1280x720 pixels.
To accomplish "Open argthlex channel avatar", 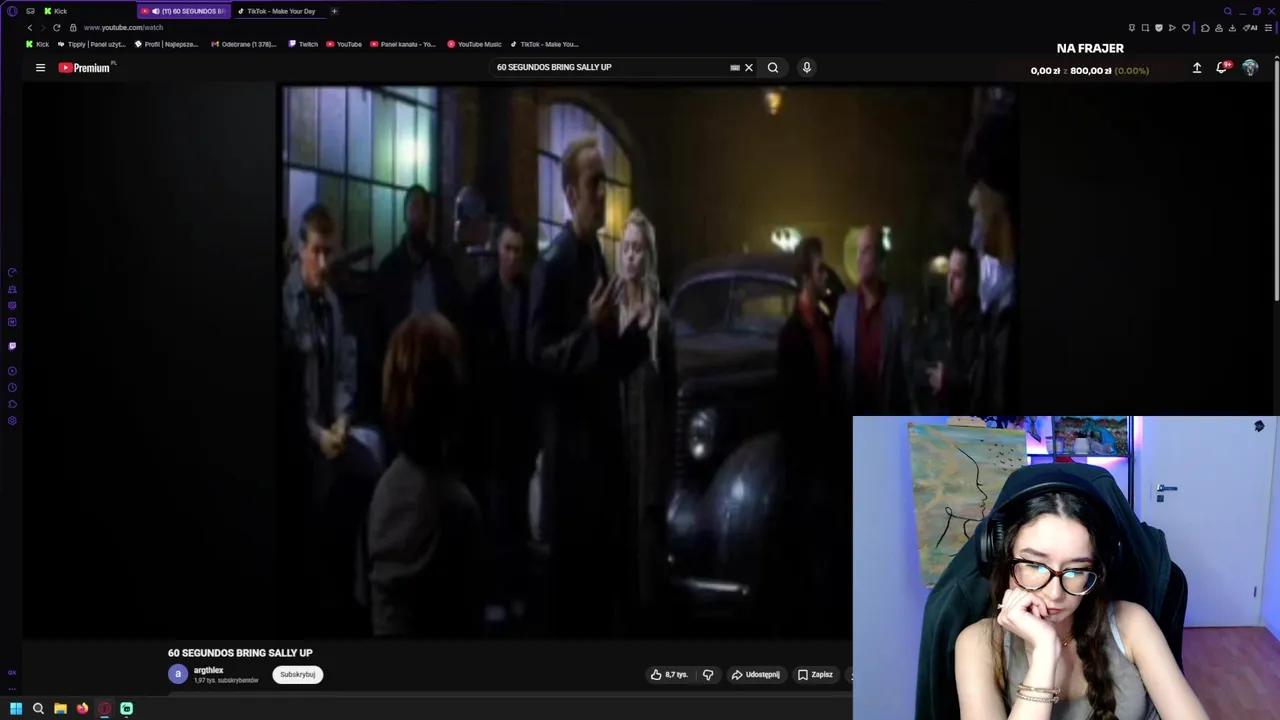I will 178,675.
